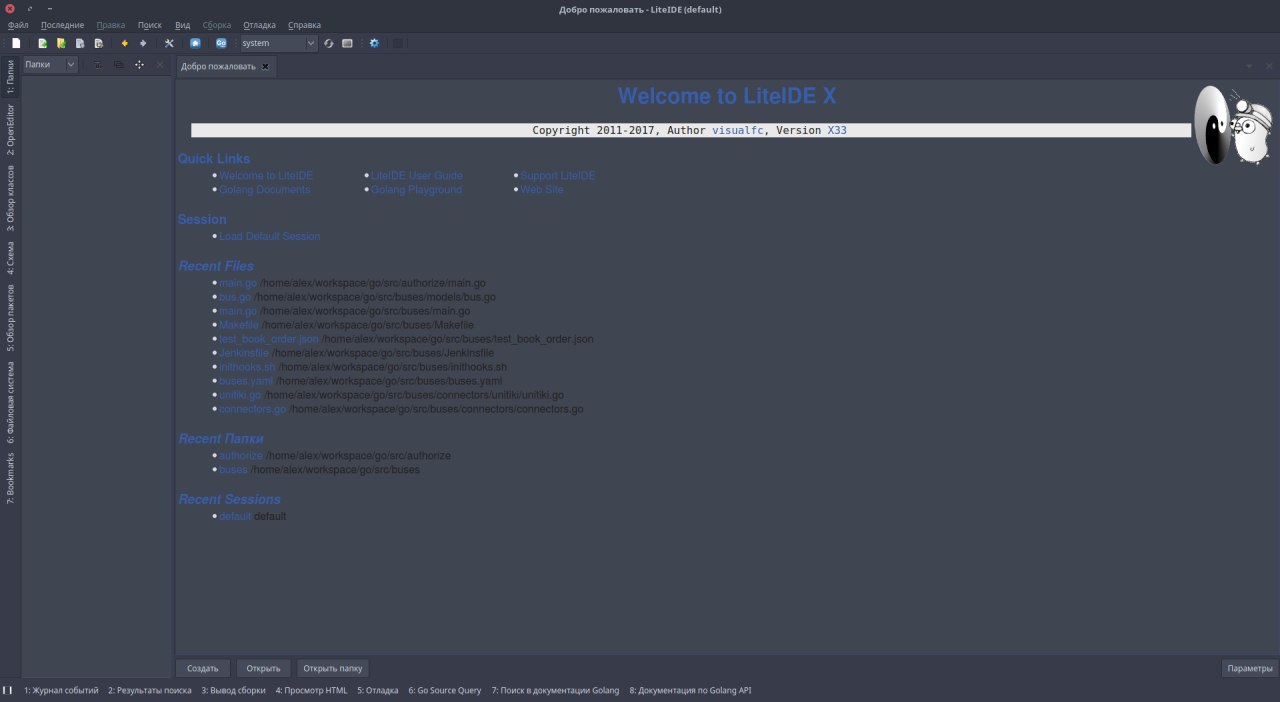
Task: Open the Отладка menu
Action: tap(259, 24)
